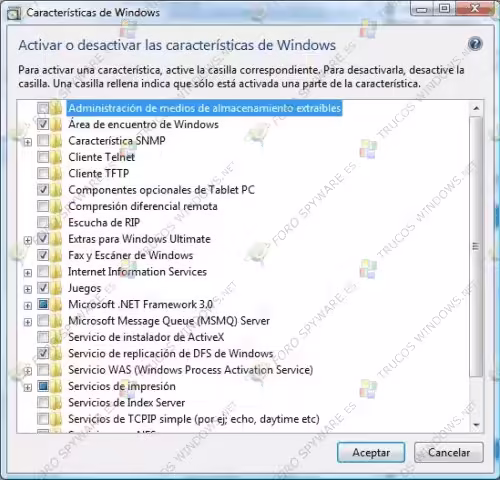
Task: Enable the Característica SNMP checkbox
Action: [43, 140]
